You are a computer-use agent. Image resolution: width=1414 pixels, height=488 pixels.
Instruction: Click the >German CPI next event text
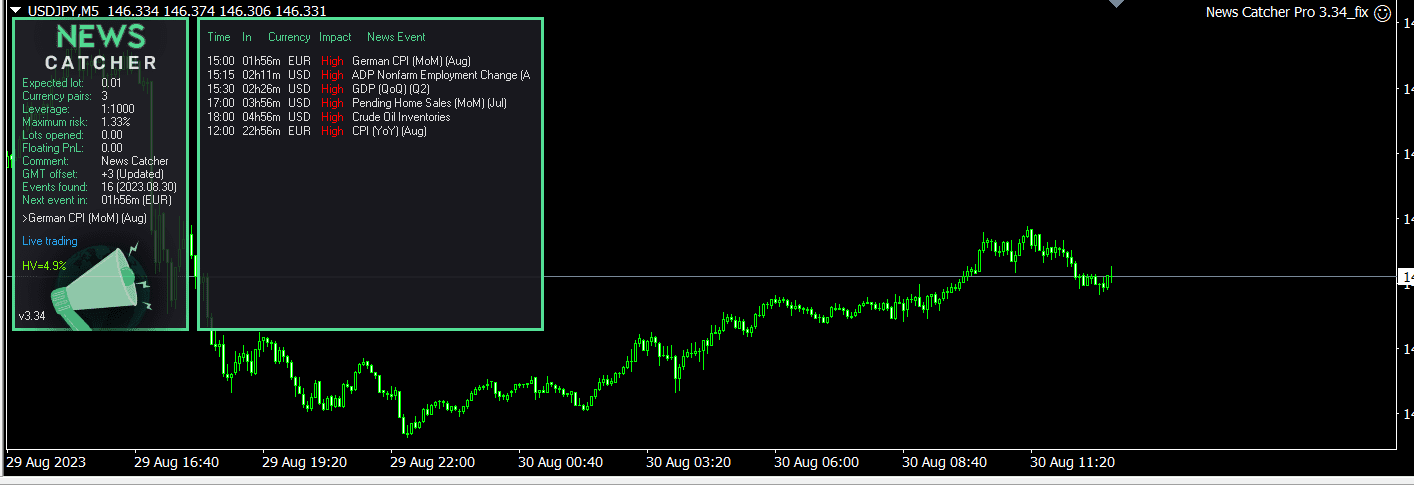(84, 218)
